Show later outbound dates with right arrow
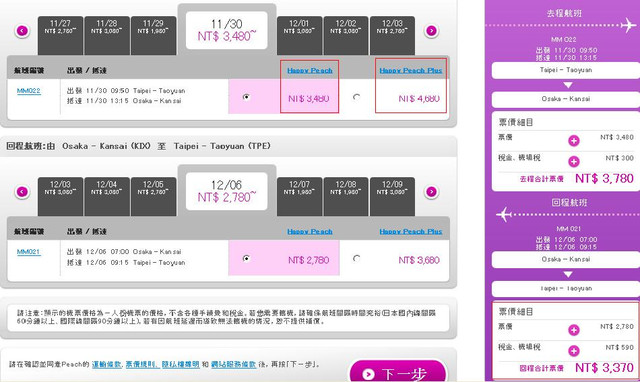The image size is (640, 382). click(431, 31)
